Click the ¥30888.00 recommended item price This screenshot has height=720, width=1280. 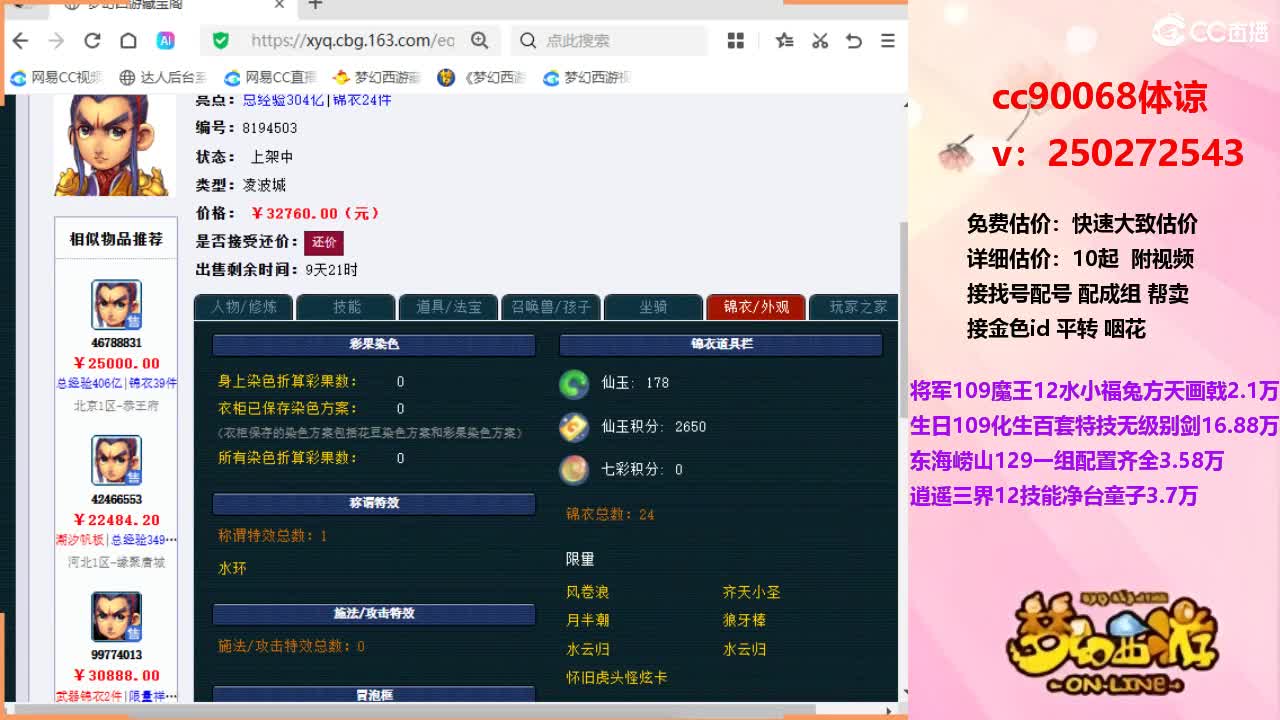click(116, 675)
